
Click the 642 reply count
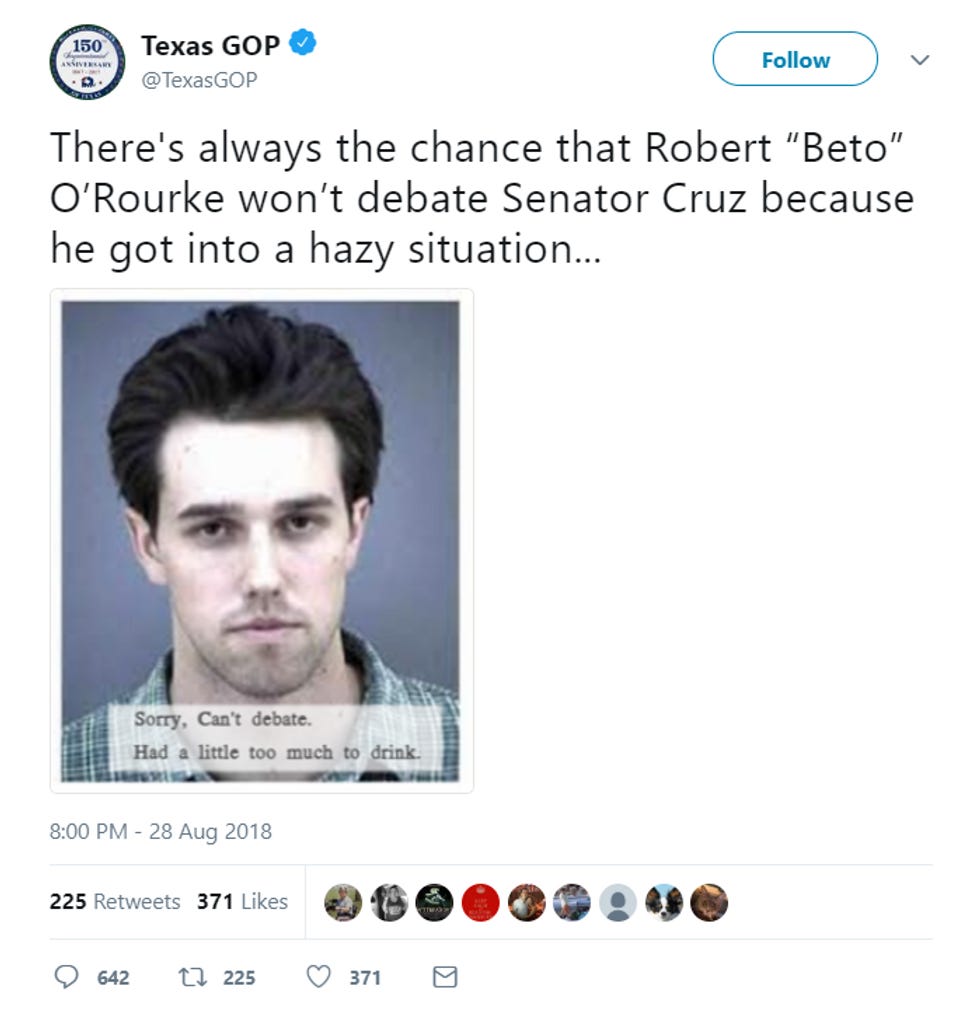(113, 977)
